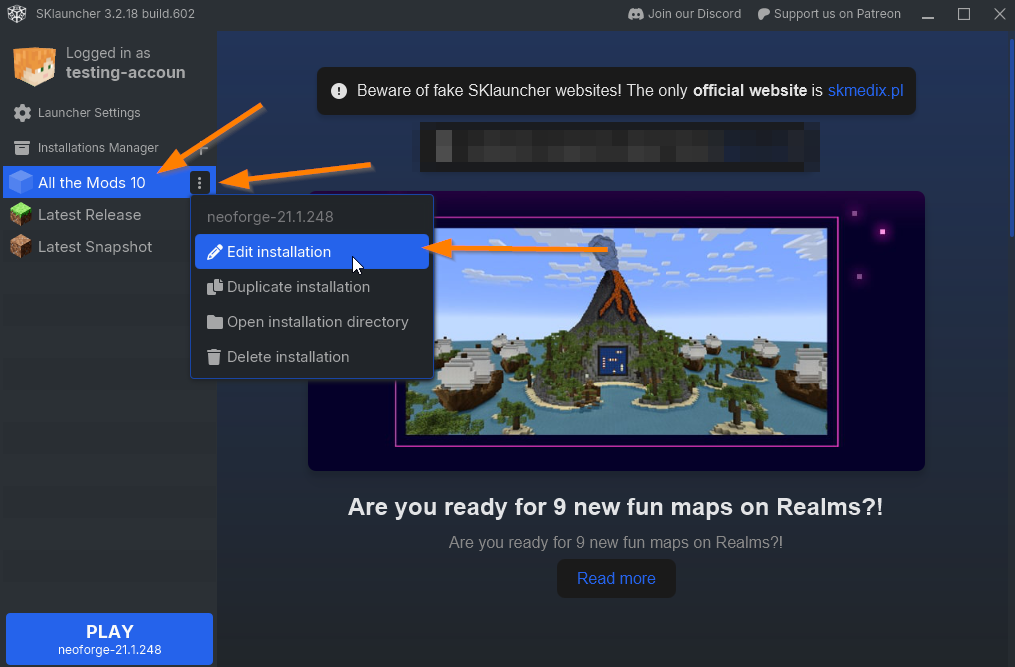The image size is (1015, 667).
Task: Click the player avatar head
Action: point(34,66)
